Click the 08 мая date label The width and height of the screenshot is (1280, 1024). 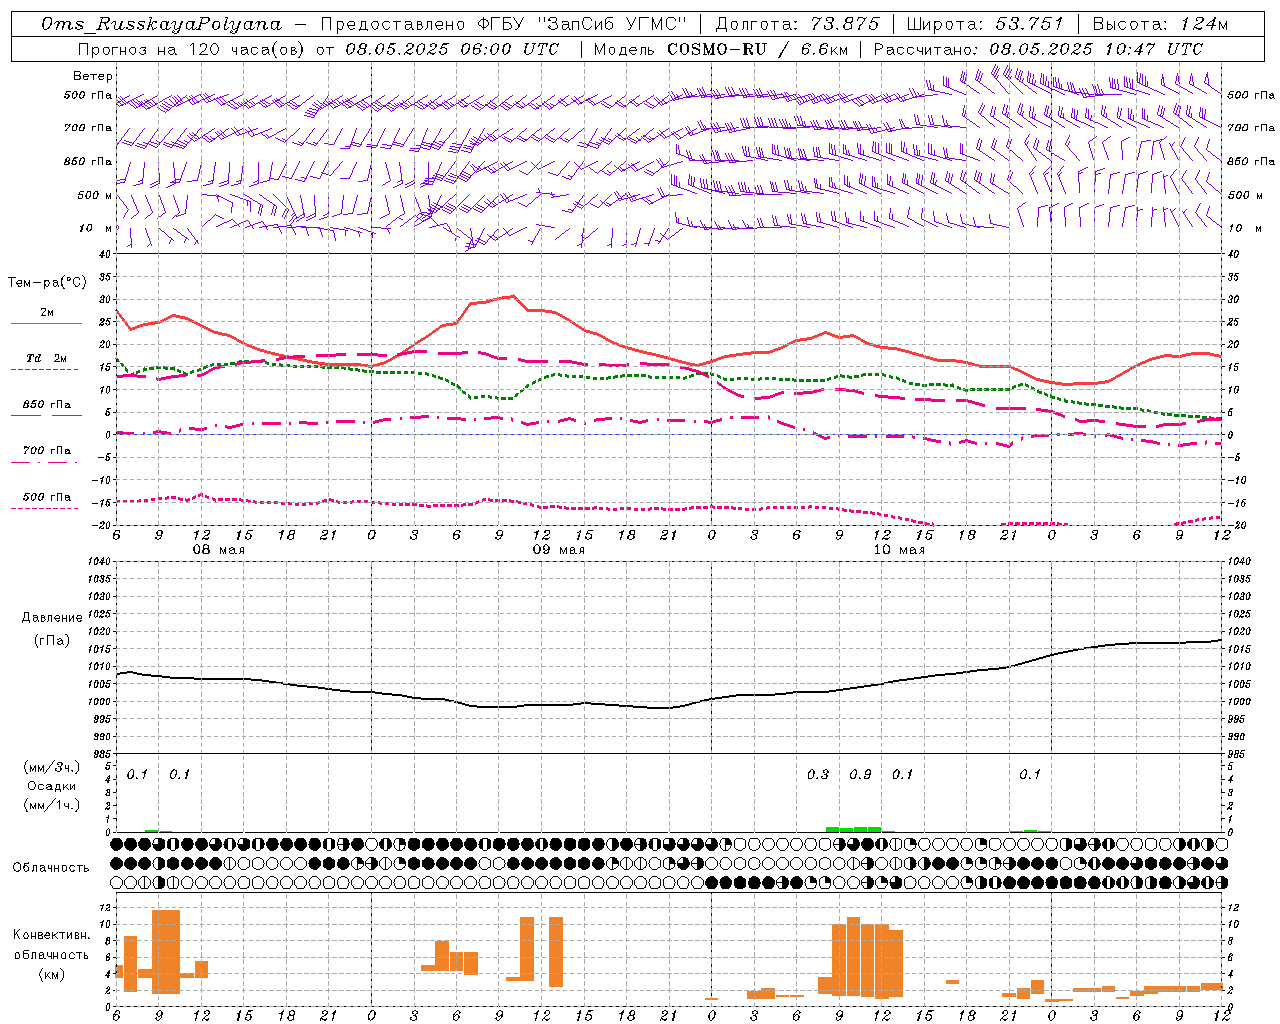click(218, 550)
